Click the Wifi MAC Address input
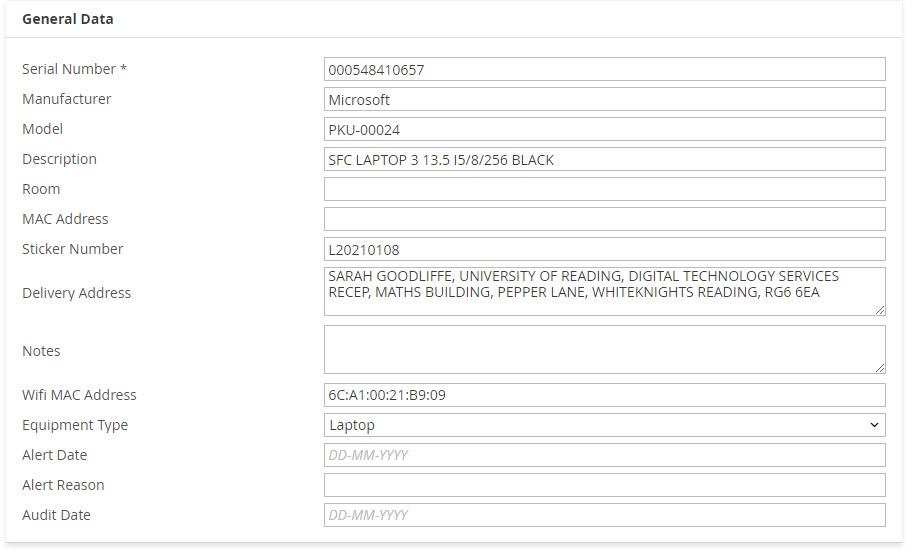 pos(604,395)
